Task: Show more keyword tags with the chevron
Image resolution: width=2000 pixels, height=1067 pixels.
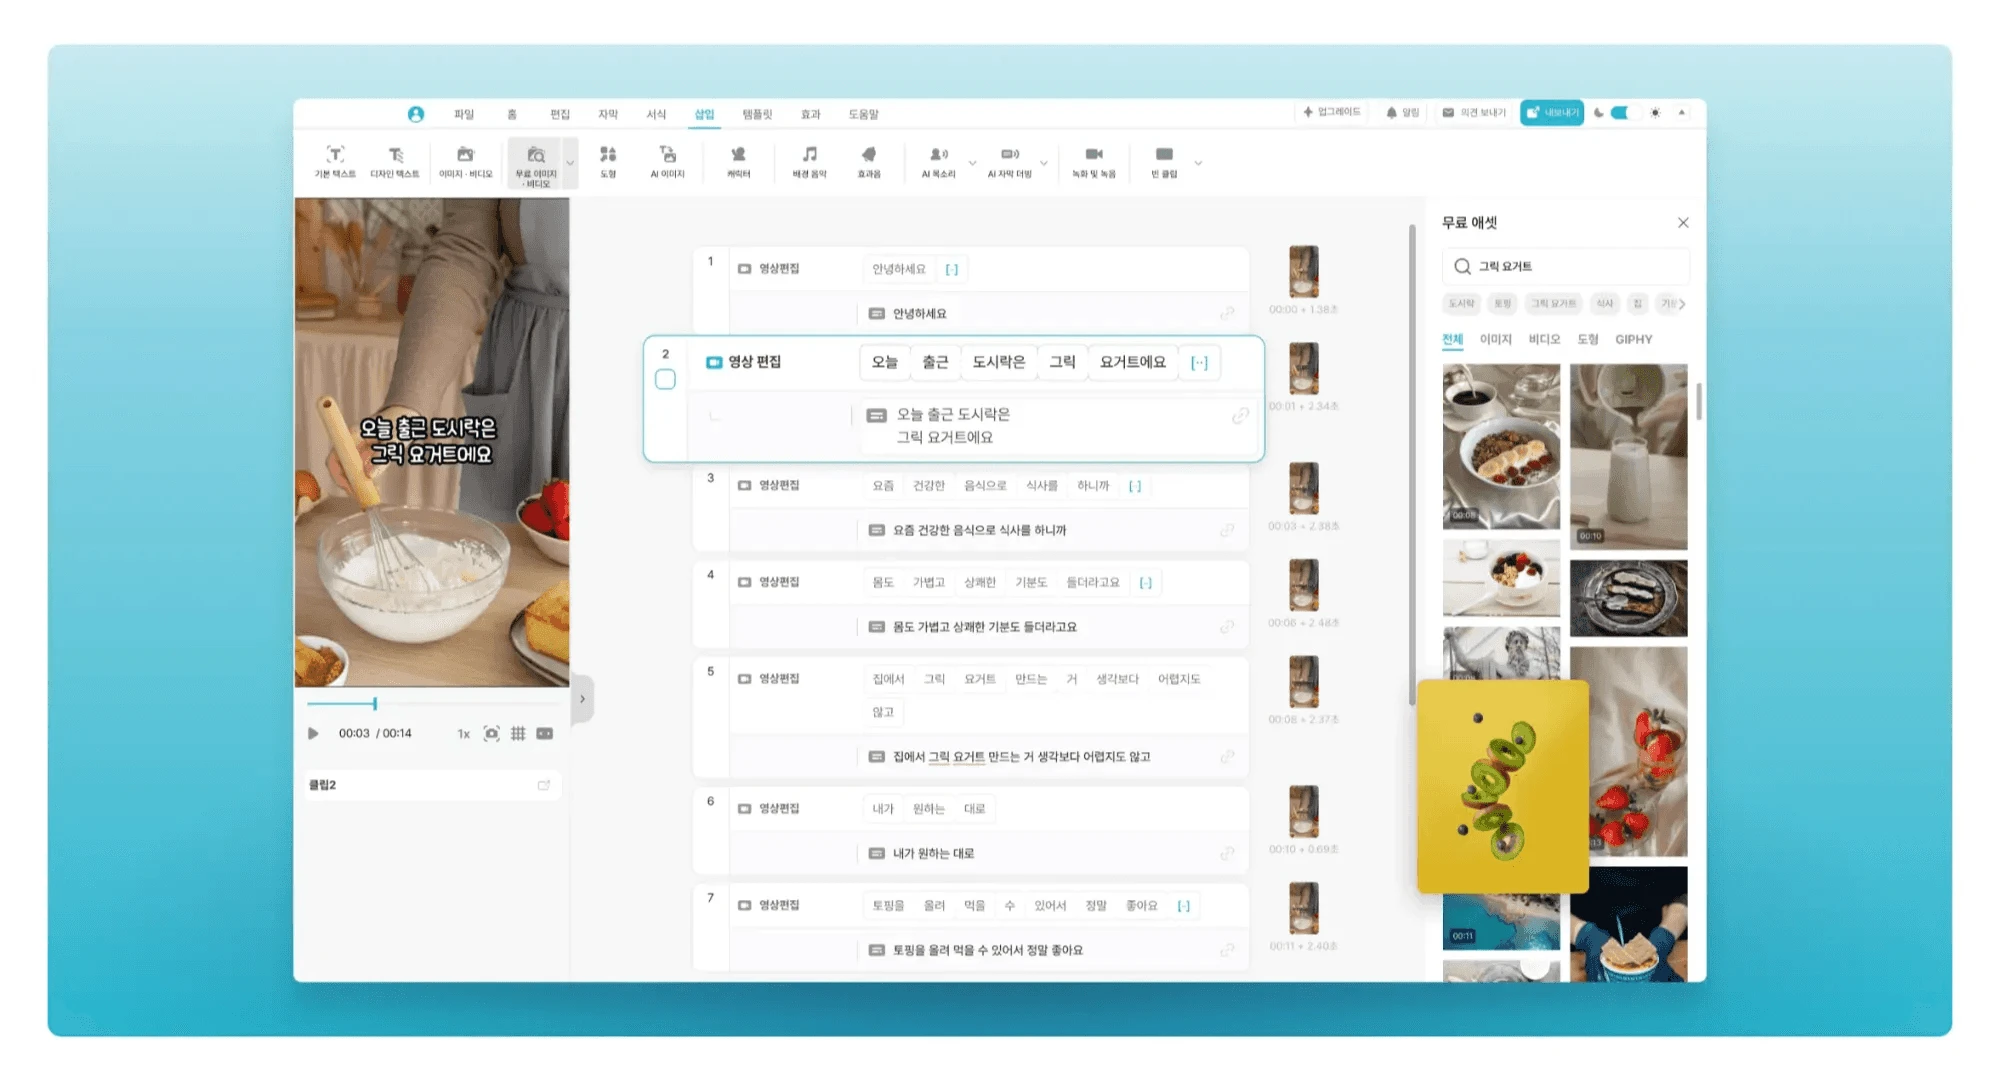Action: pos(1683,304)
